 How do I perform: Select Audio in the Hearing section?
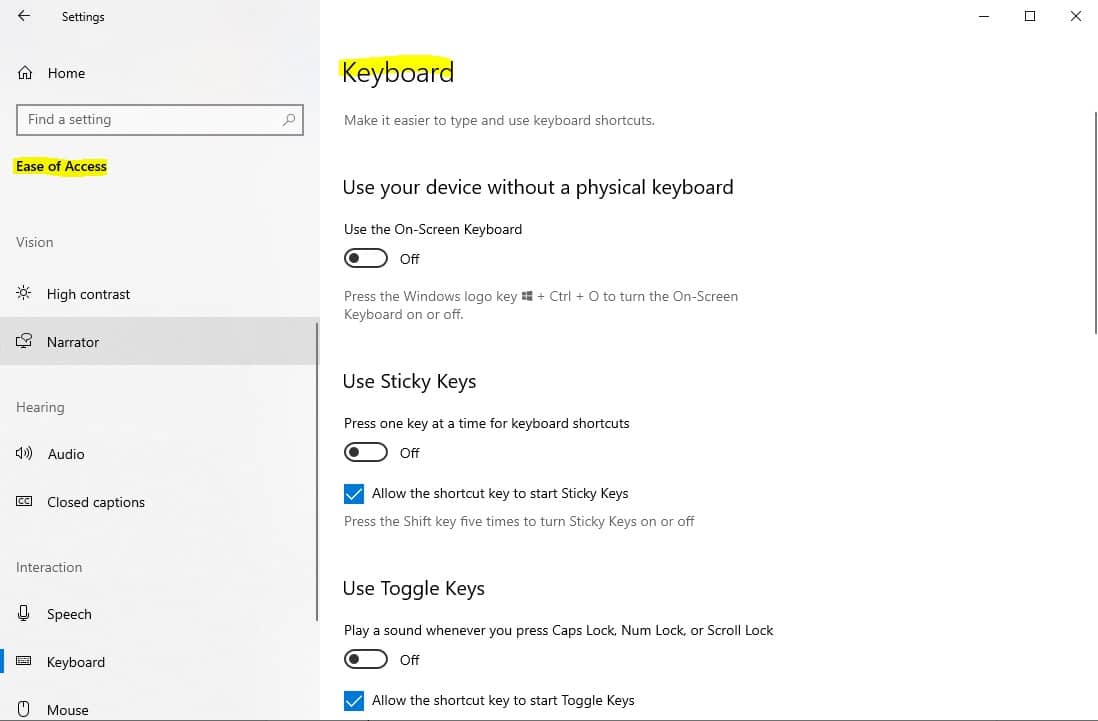tap(66, 453)
